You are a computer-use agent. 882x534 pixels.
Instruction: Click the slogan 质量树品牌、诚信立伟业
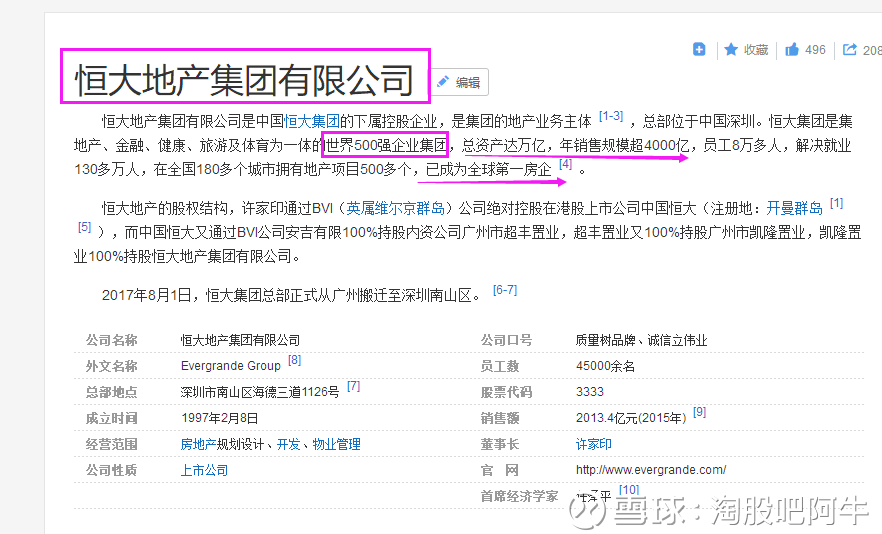point(641,340)
